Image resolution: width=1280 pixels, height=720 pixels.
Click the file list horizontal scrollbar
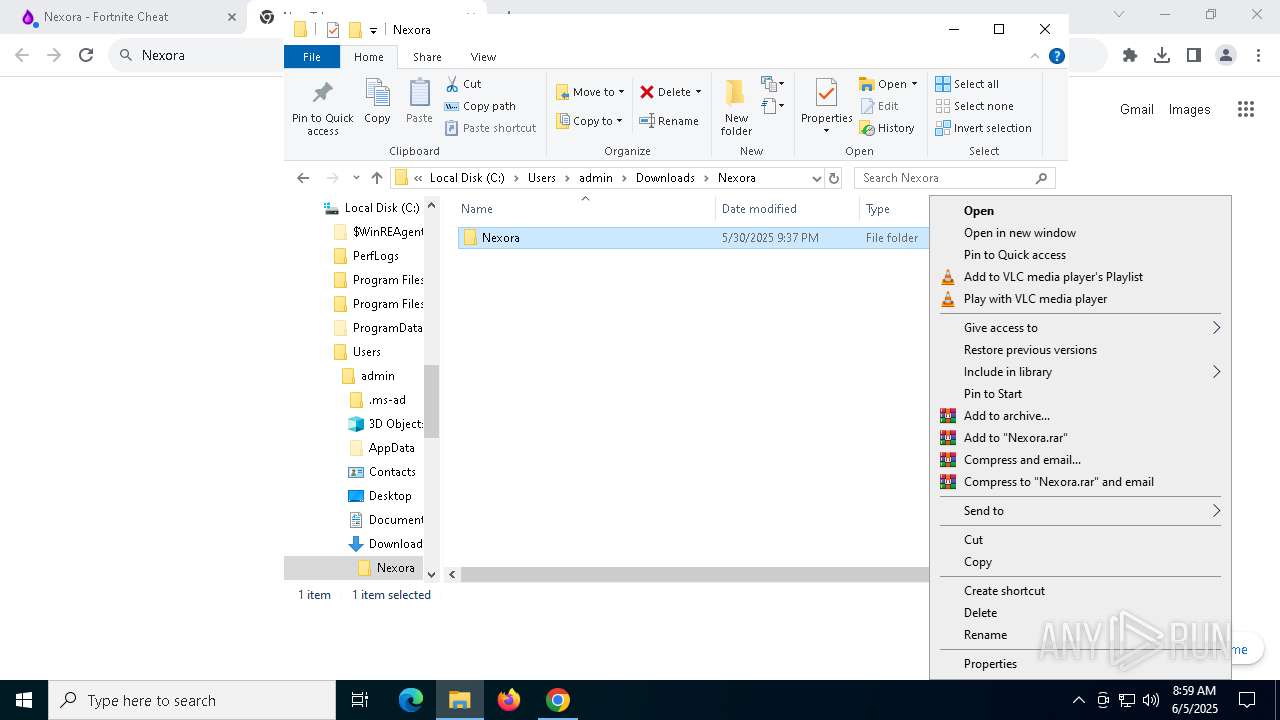point(695,574)
